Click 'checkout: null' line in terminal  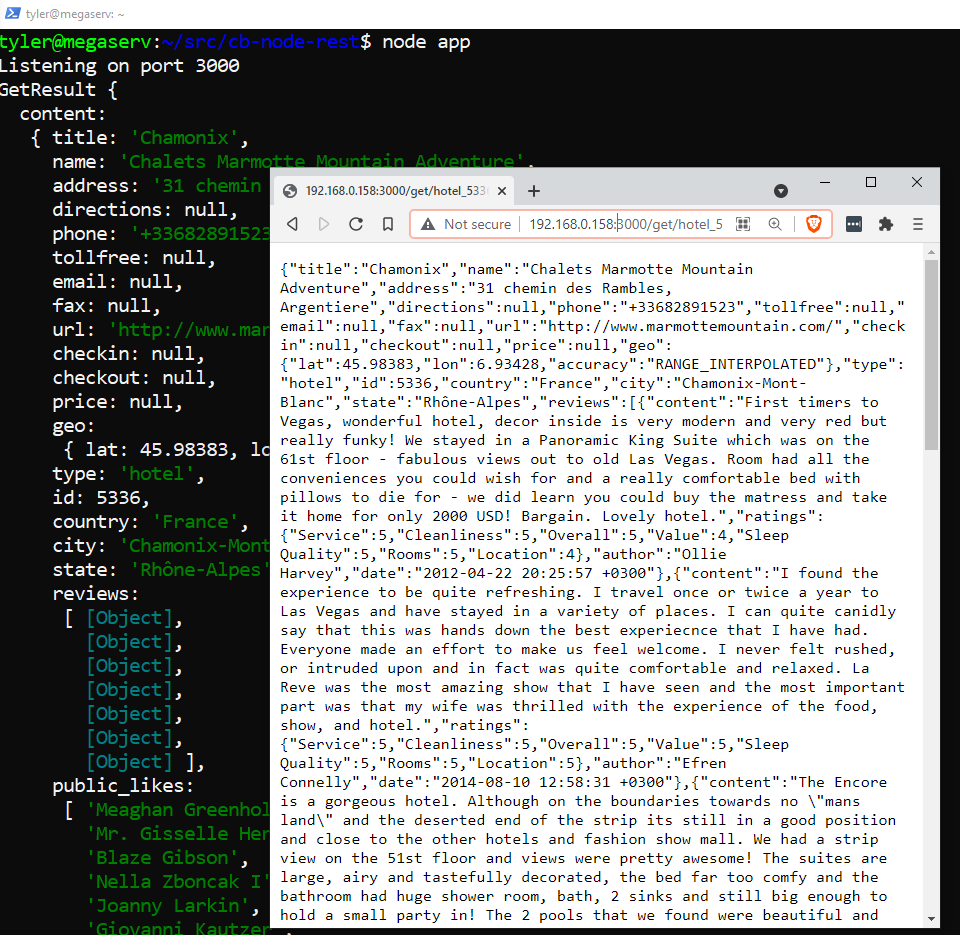pos(134,378)
